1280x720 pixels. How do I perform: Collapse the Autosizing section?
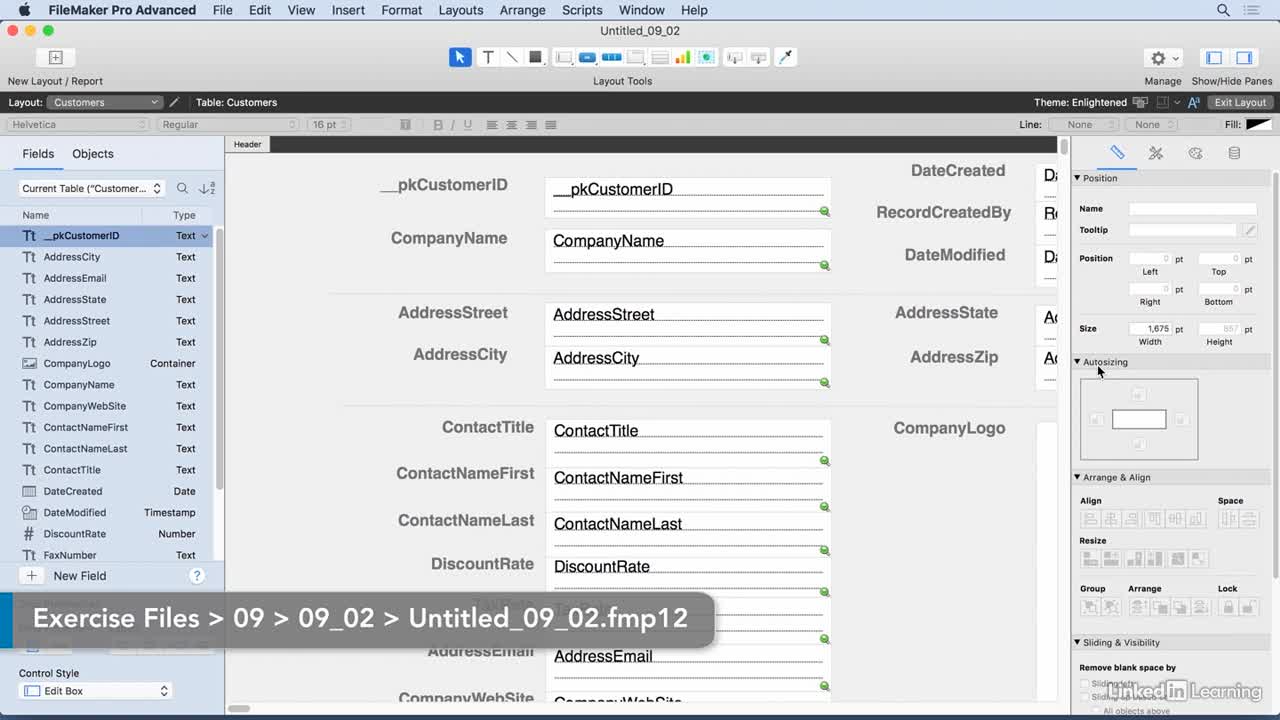click(x=1077, y=362)
